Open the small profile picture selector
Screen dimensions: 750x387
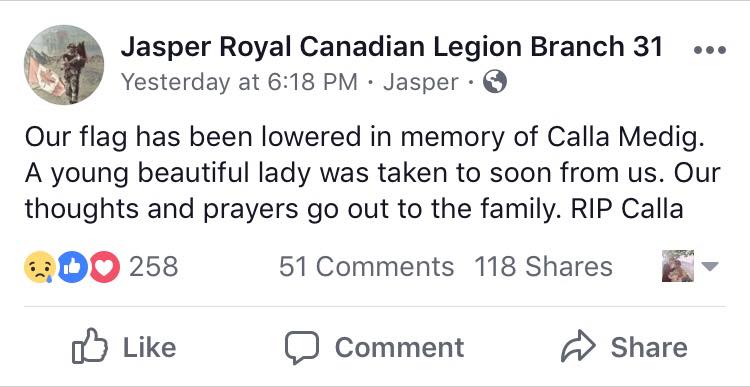(678, 266)
